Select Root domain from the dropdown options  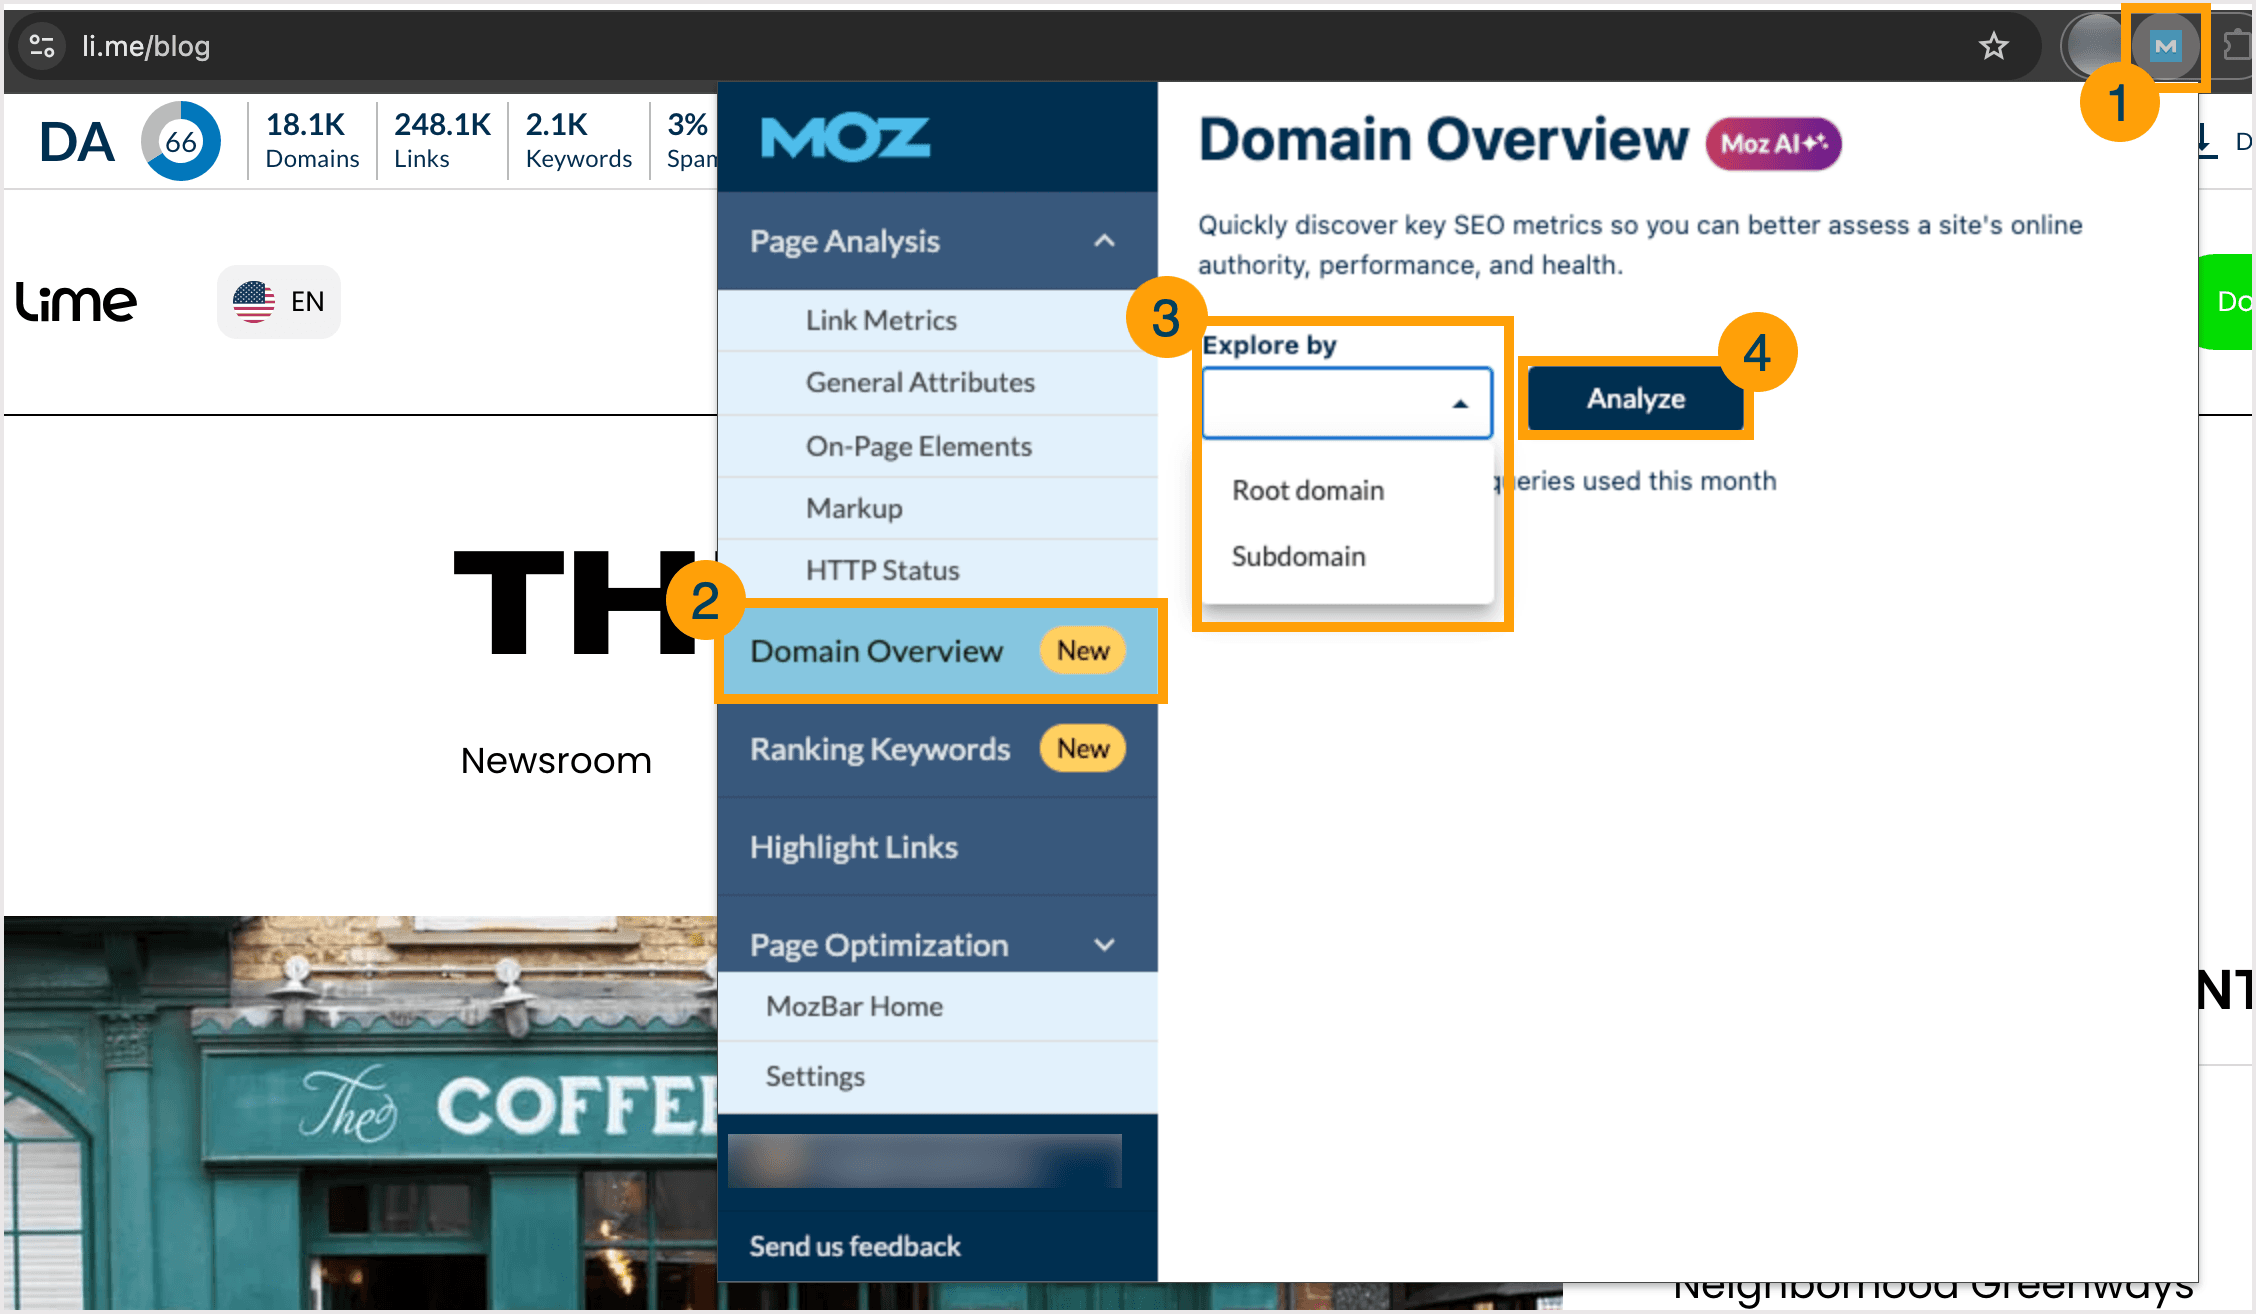1307,490
